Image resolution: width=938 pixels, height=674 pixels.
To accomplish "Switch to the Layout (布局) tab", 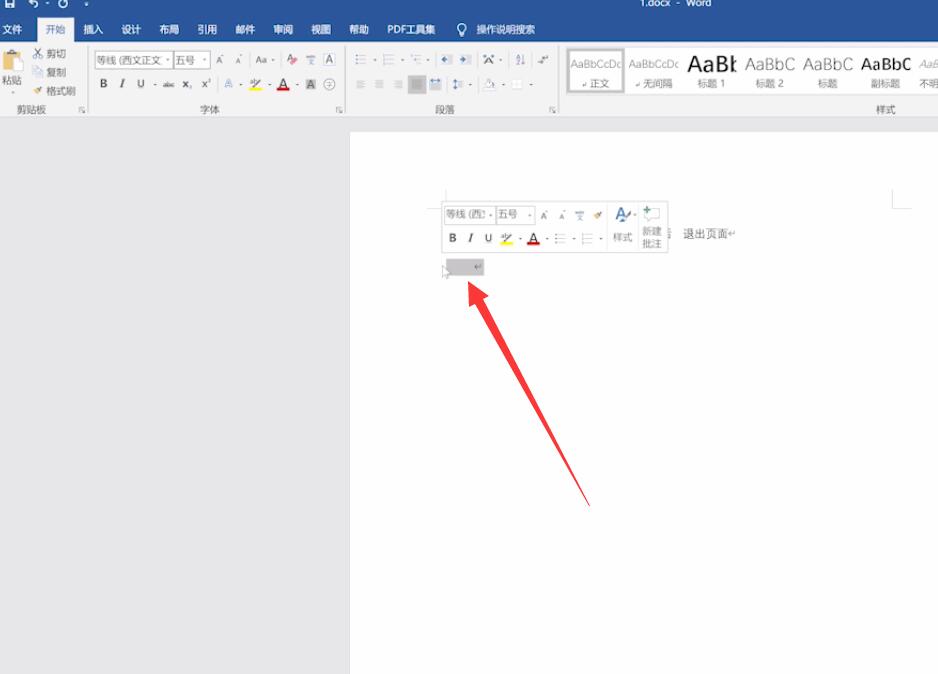I will click(169, 29).
